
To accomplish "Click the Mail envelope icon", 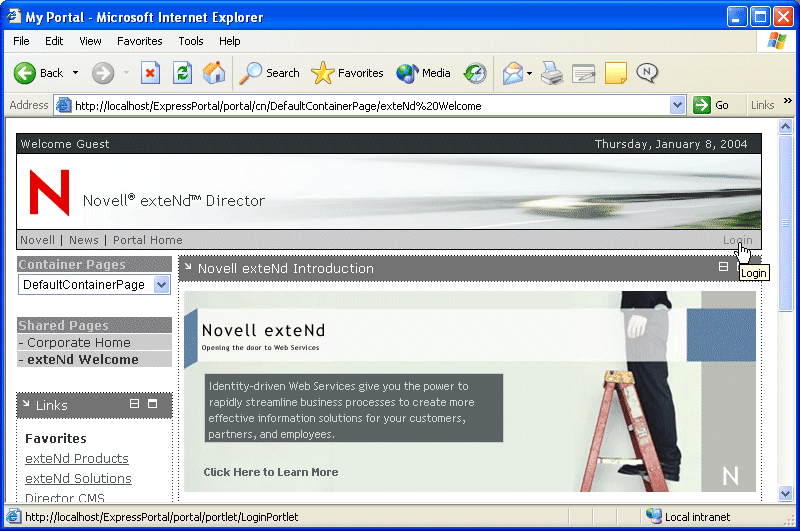I will click(513, 73).
